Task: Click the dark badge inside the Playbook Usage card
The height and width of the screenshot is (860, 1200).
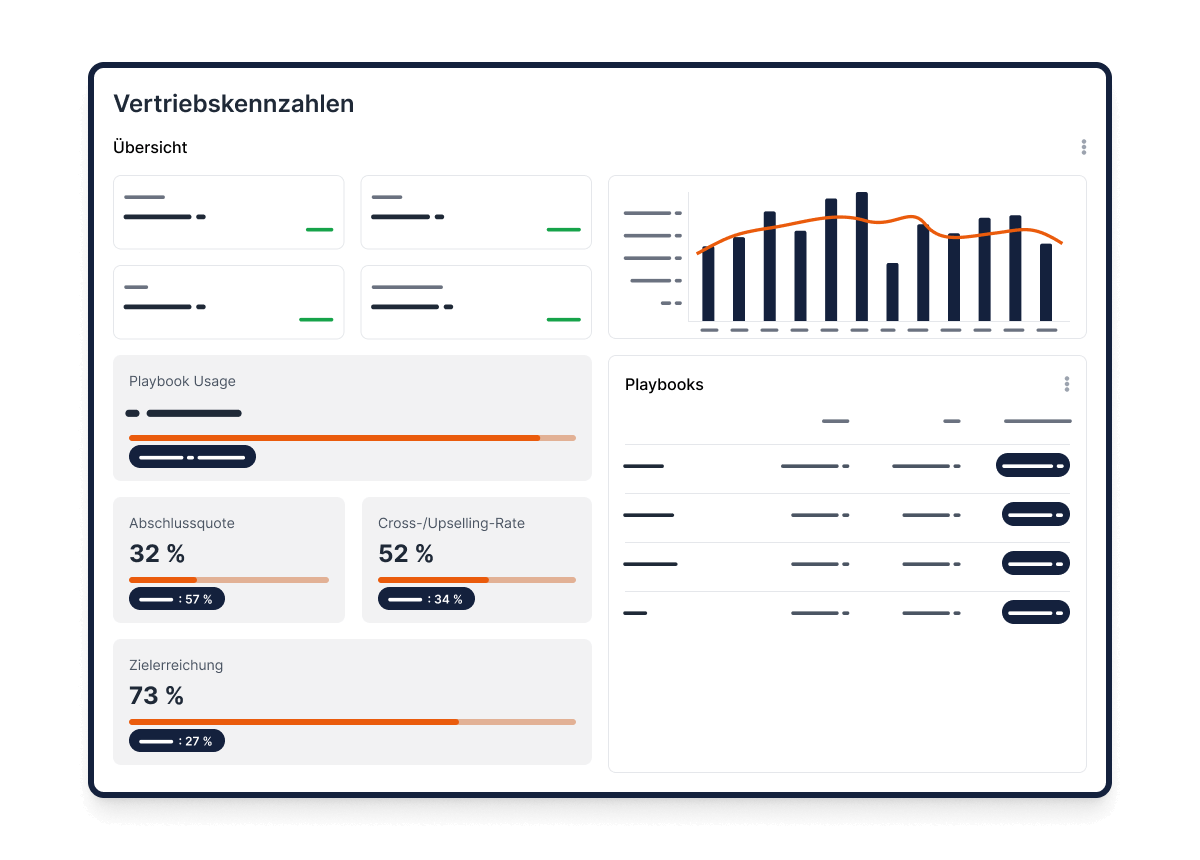Action: coord(192,456)
